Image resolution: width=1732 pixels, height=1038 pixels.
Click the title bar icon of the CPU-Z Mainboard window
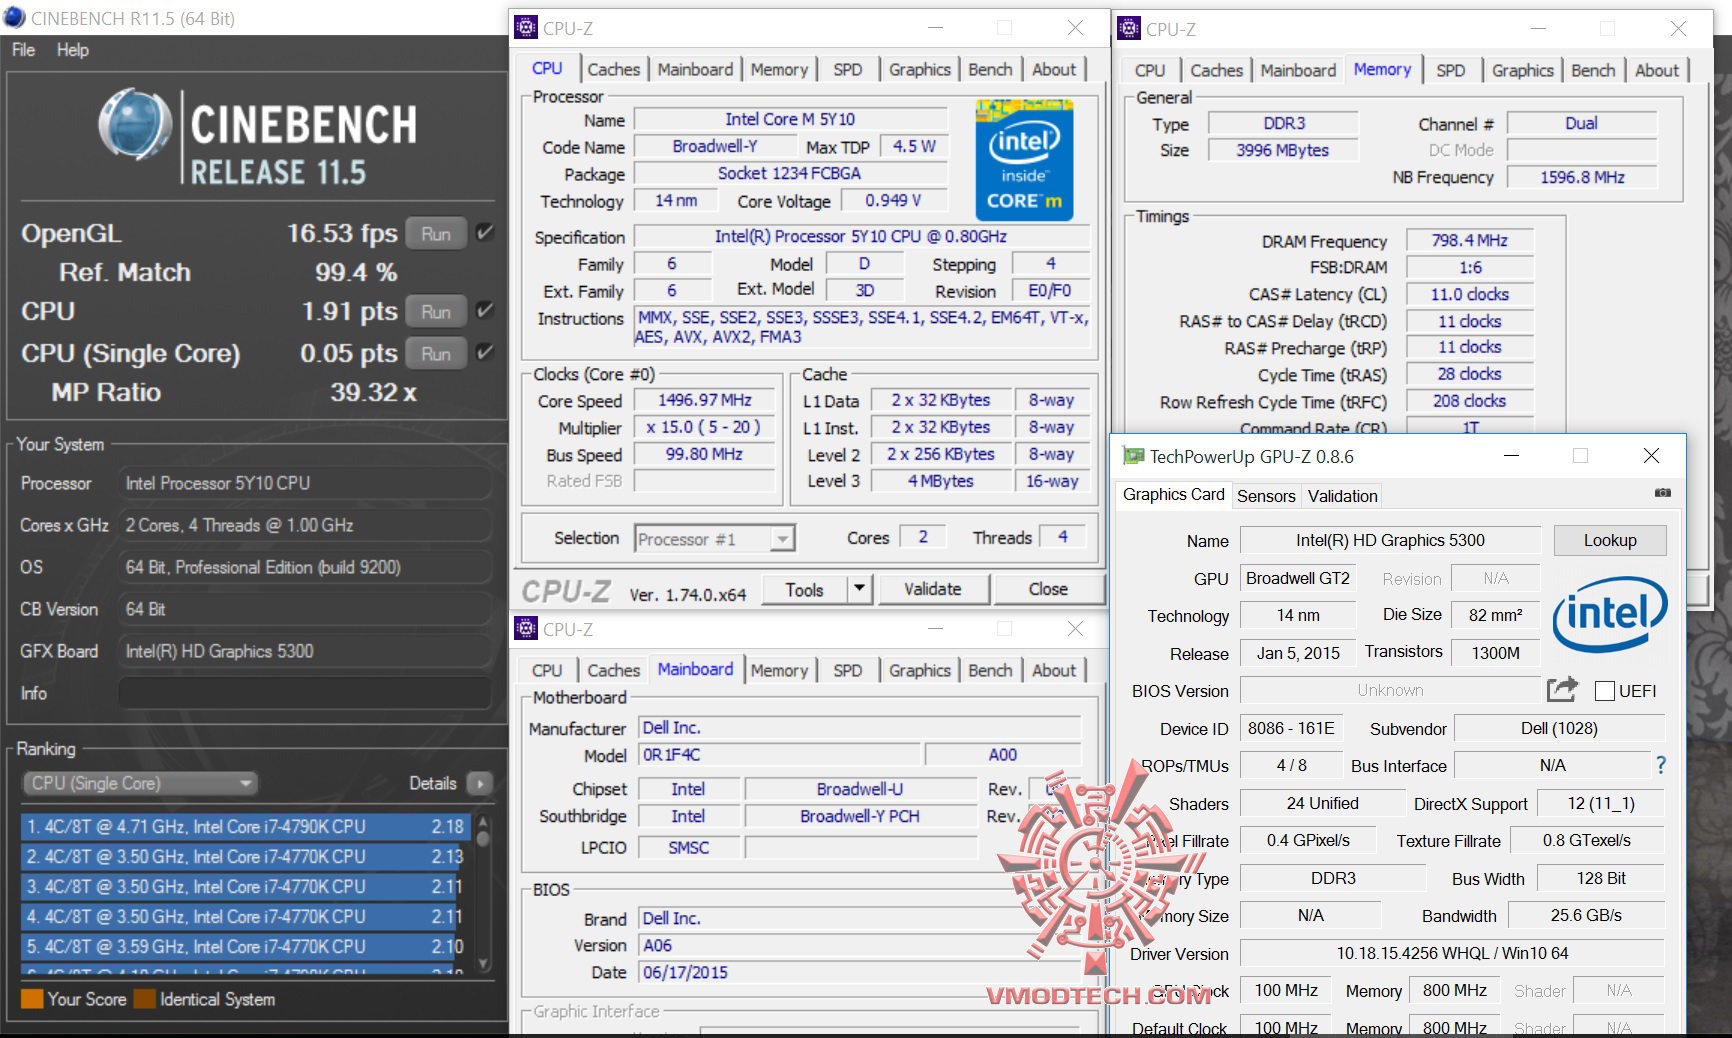(x=526, y=629)
